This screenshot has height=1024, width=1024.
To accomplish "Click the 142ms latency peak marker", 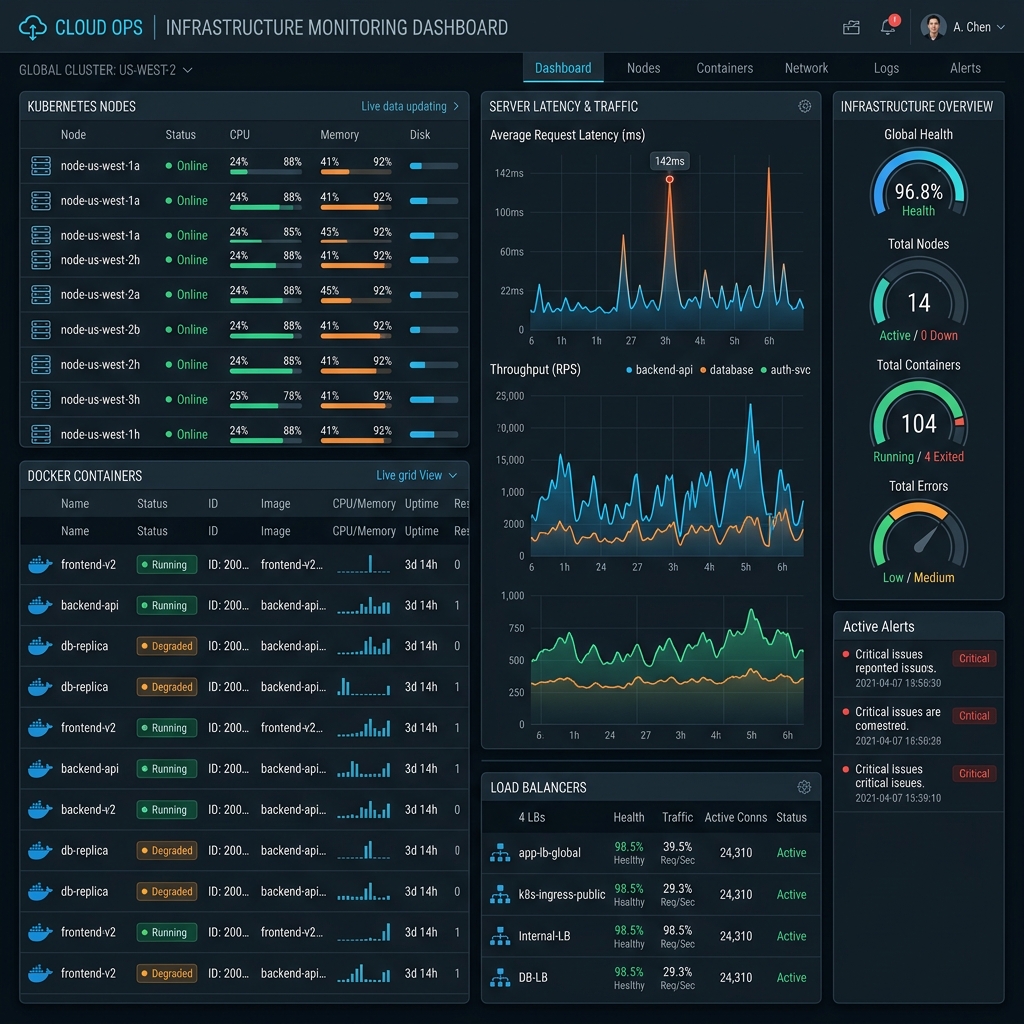I will point(669,179).
